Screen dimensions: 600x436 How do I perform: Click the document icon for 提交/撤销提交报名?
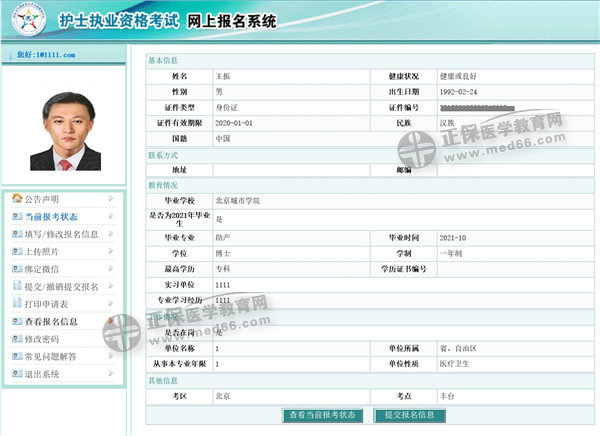[x=17, y=286]
